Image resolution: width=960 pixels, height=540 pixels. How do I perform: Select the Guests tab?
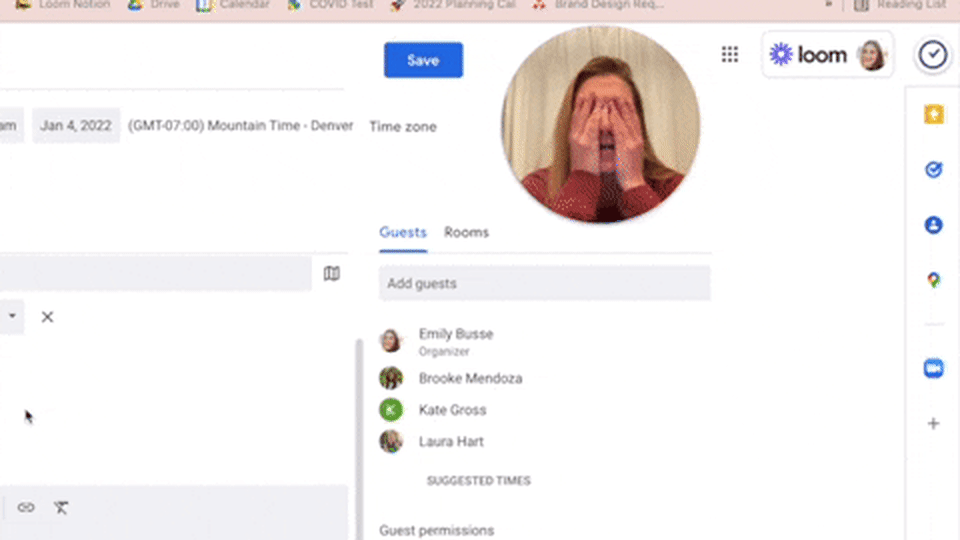pyautogui.click(x=402, y=232)
